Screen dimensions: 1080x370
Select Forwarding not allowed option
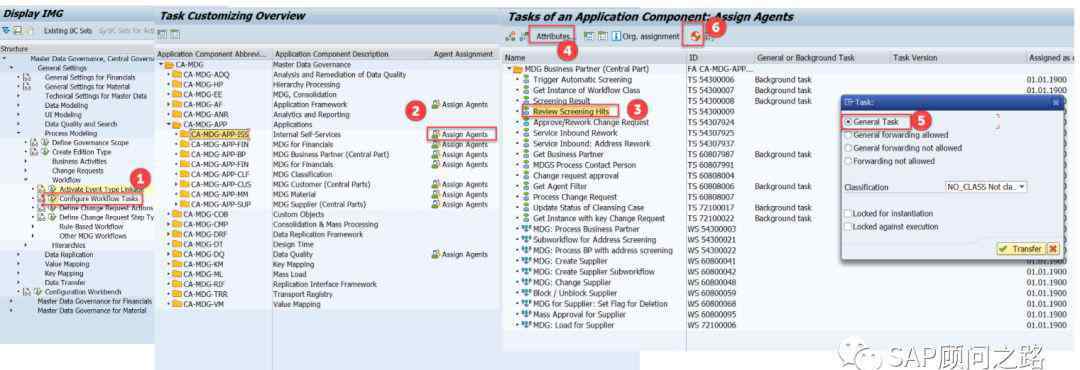(849, 161)
